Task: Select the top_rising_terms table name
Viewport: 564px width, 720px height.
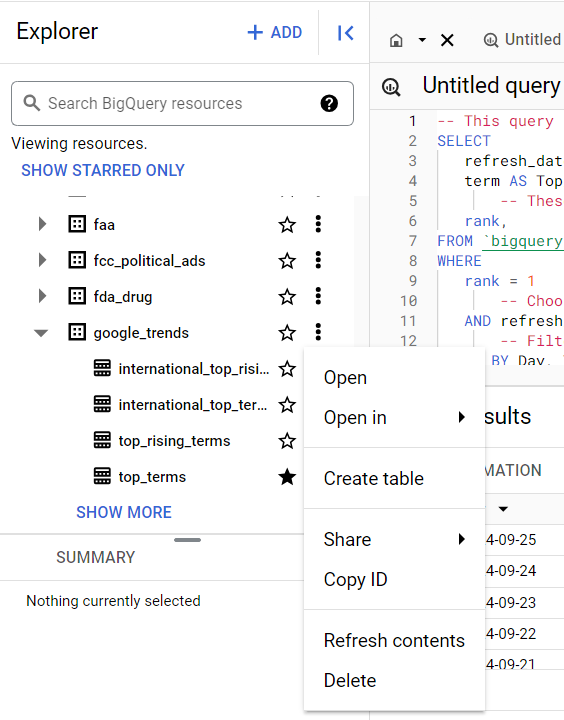Action: pyautogui.click(x=174, y=441)
